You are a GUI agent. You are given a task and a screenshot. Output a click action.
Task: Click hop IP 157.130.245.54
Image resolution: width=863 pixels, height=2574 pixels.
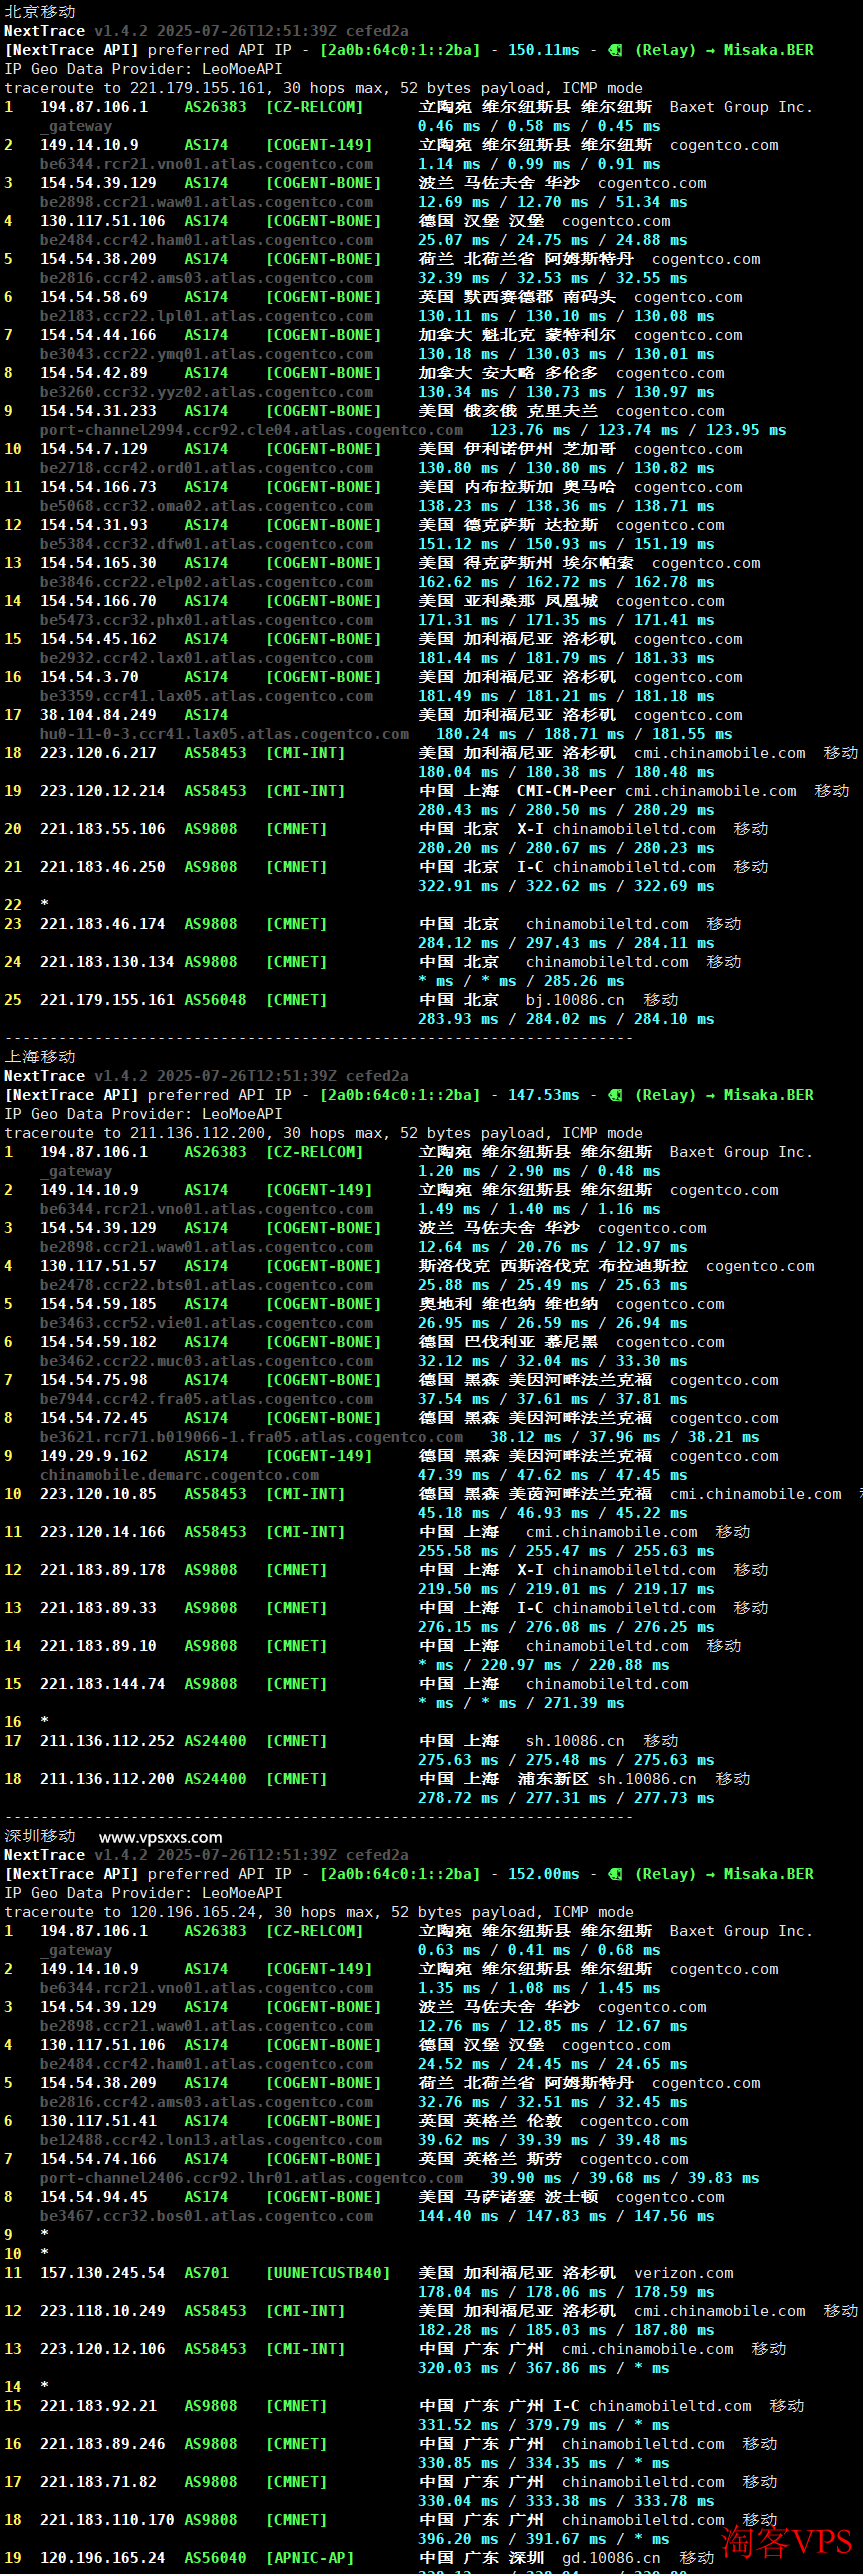[x=102, y=2273]
